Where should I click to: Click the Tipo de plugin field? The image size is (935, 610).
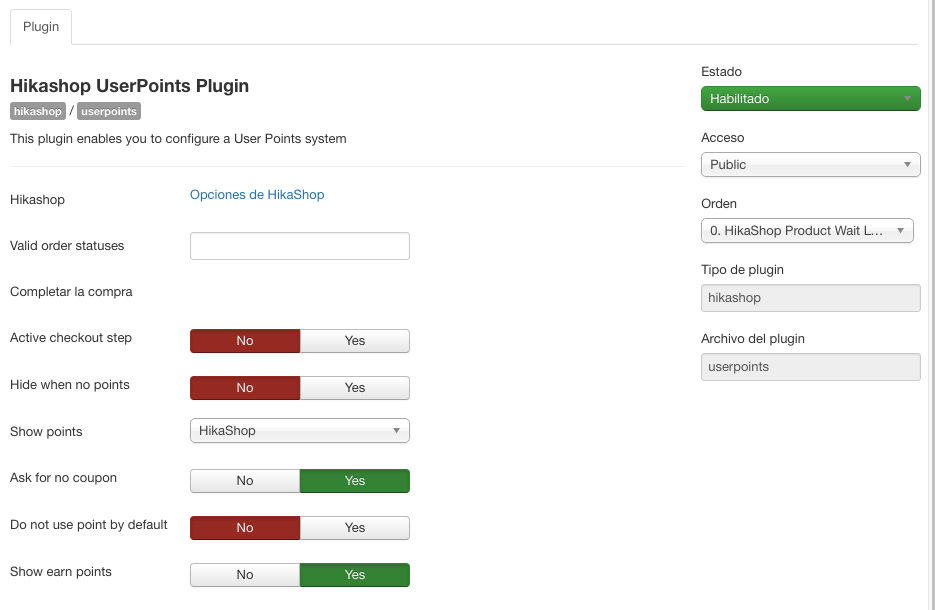coord(810,298)
